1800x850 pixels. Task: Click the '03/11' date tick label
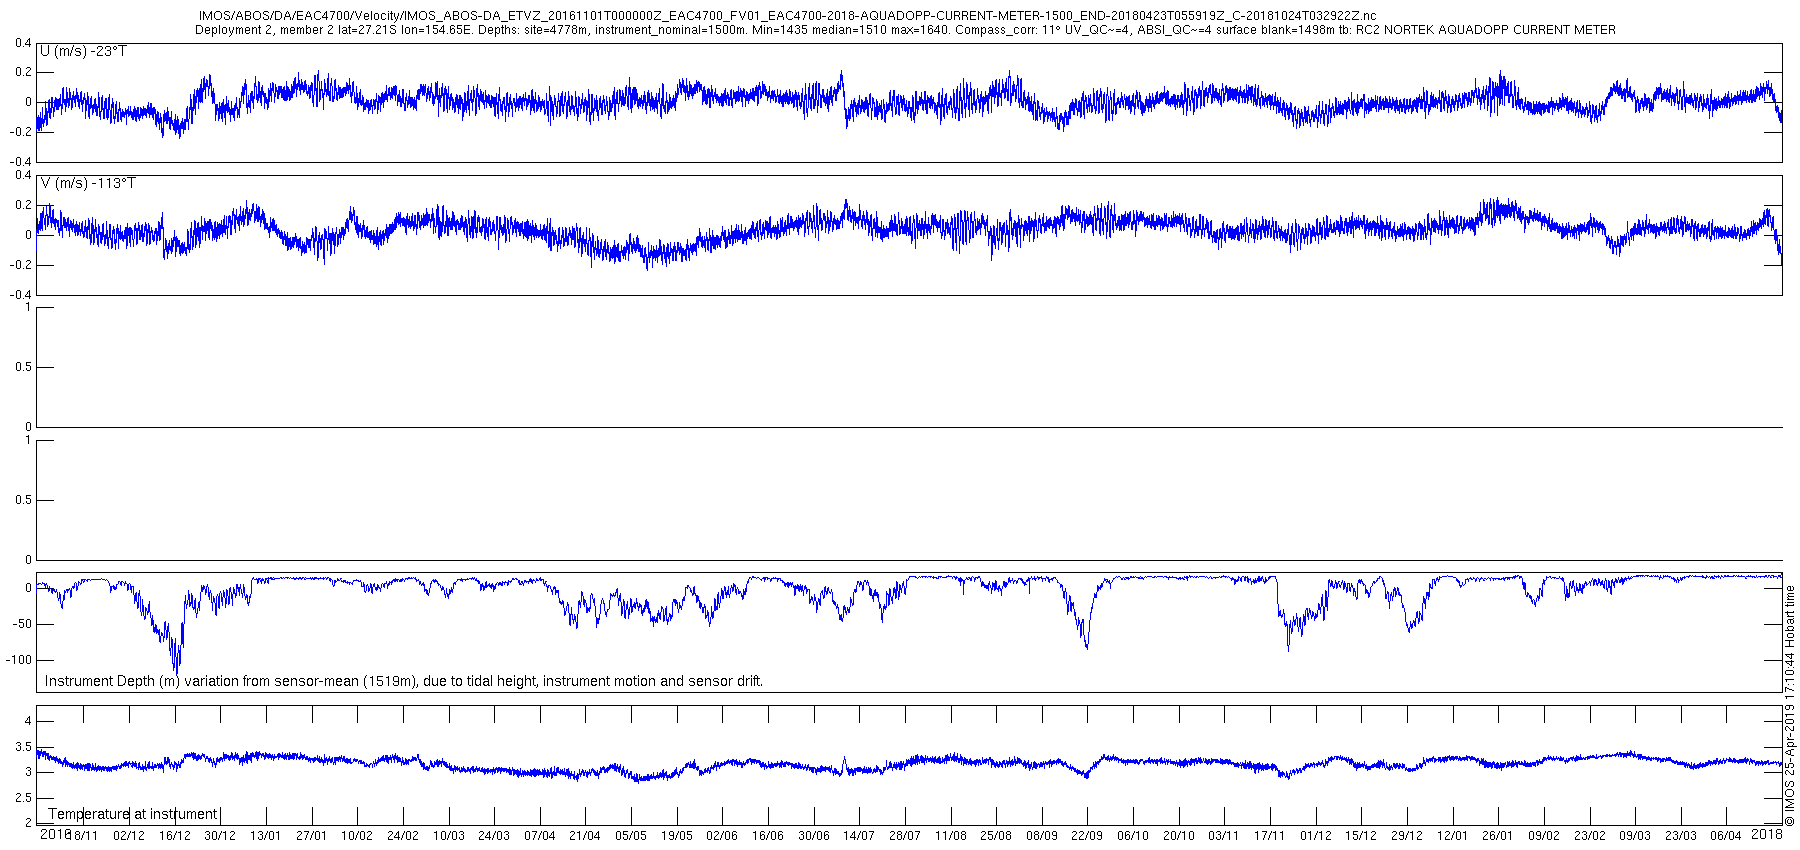(1224, 835)
